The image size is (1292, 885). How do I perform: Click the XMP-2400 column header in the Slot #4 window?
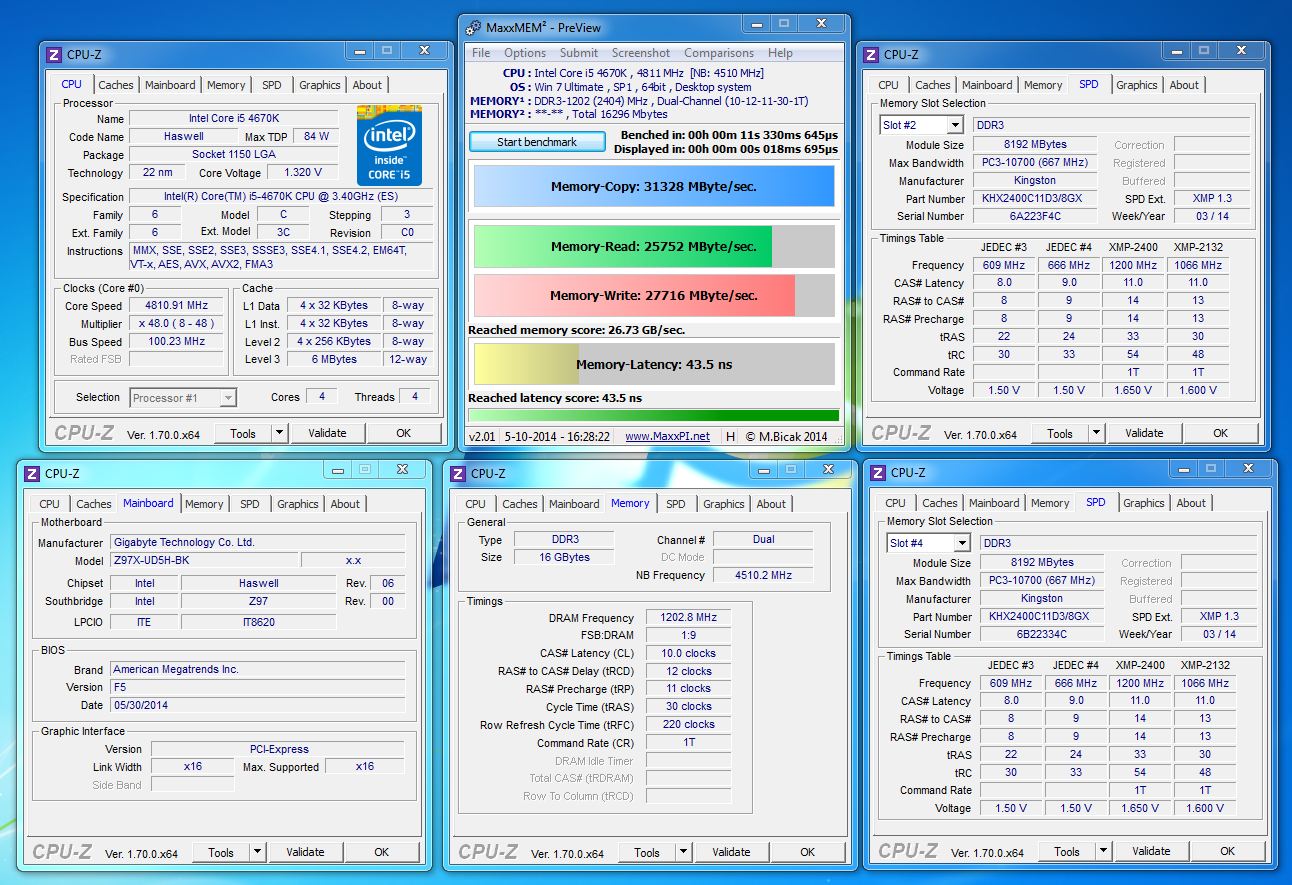pos(1140,665)
